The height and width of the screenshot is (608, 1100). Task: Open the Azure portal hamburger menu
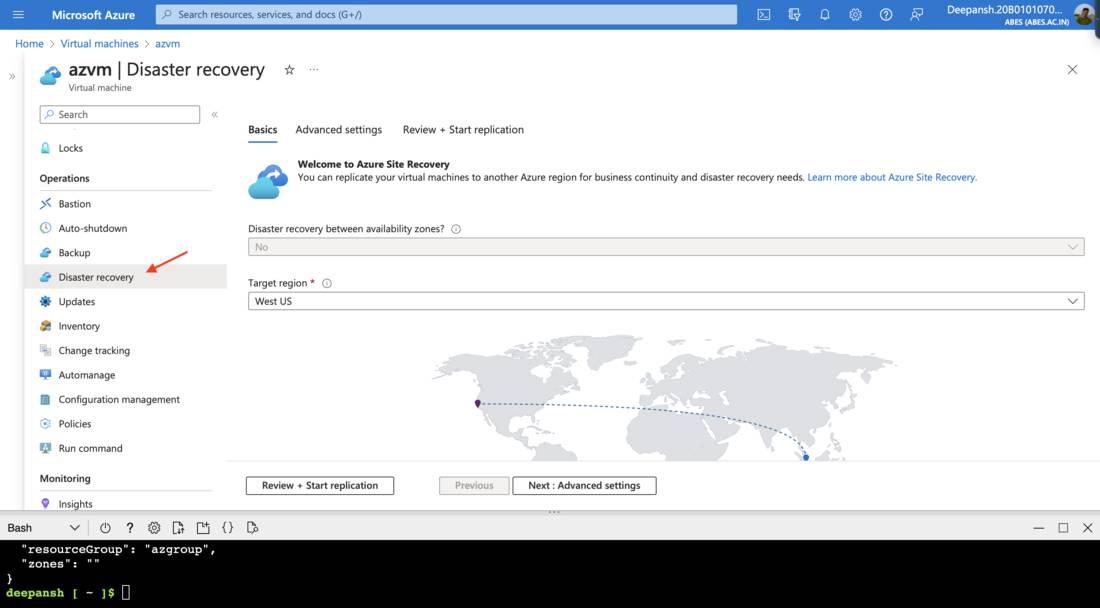(x=18, y=14)
